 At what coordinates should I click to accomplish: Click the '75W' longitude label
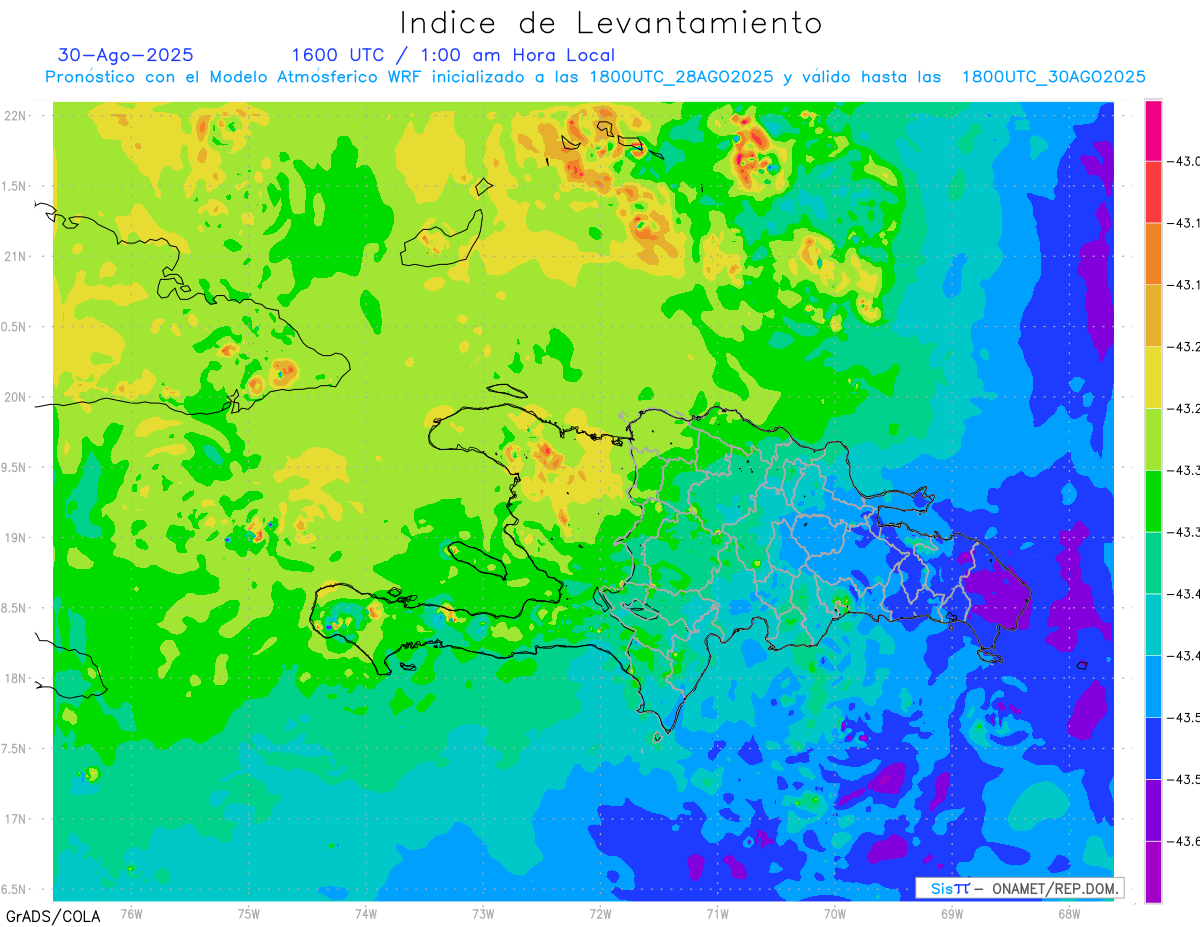click(249, 913)
